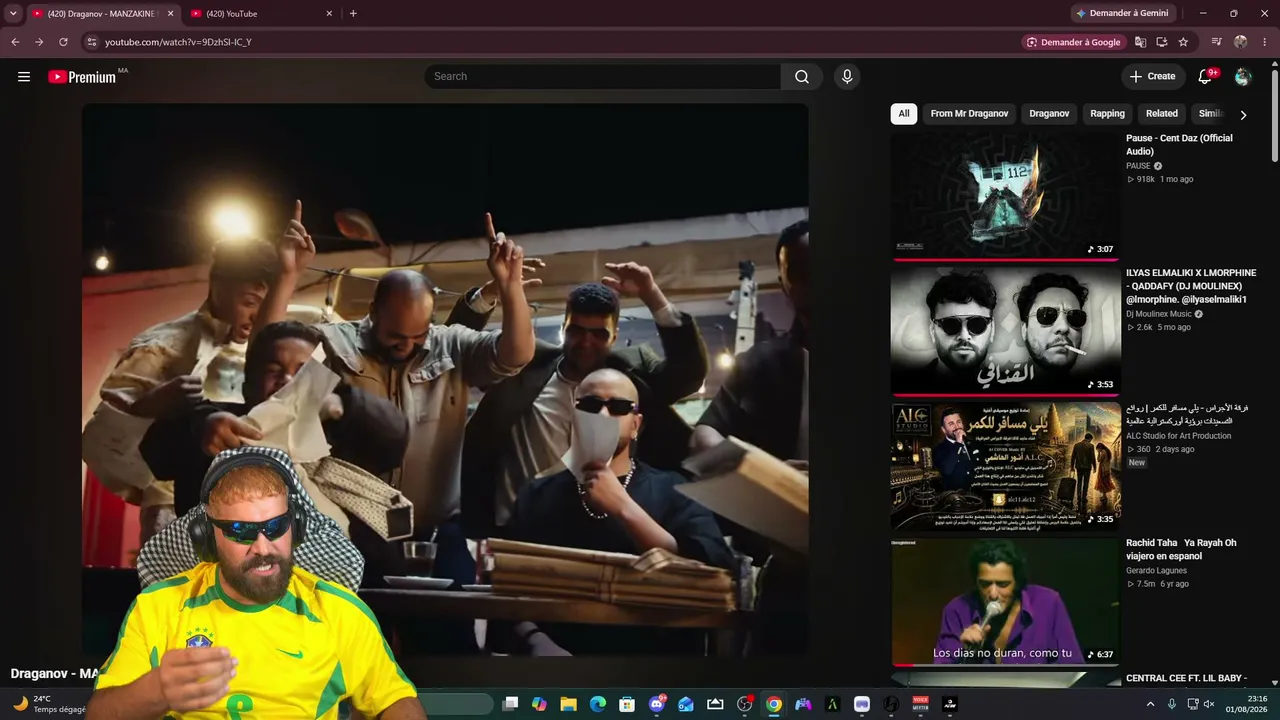Open Google Chrome taskbar icon

coord(774,704)
